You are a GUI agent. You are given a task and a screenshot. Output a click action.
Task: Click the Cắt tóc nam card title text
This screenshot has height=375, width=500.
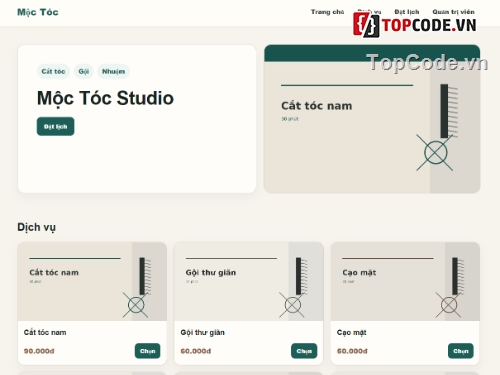45,332
